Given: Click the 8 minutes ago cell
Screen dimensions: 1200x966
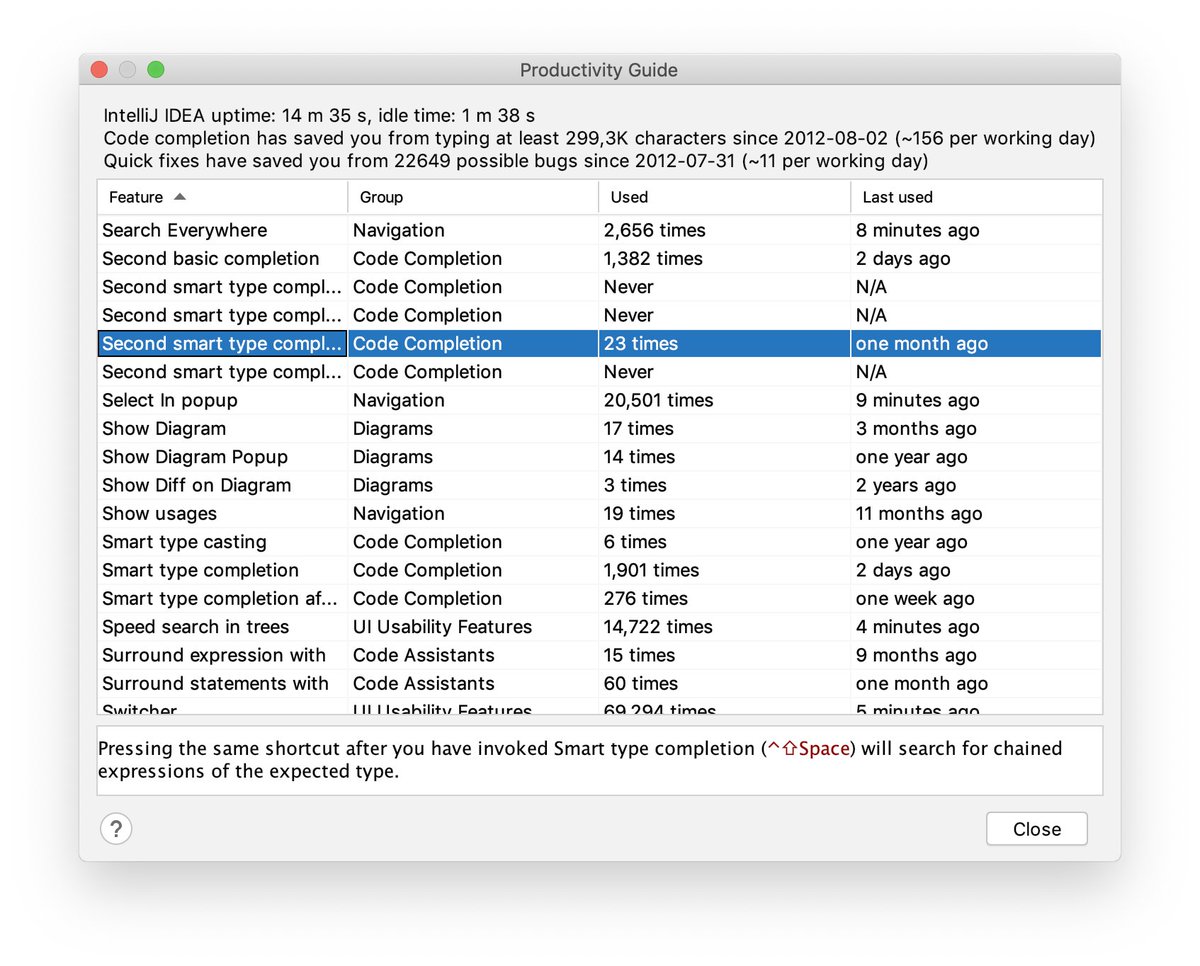Looking at the screenshot, I should click(976, 230).
